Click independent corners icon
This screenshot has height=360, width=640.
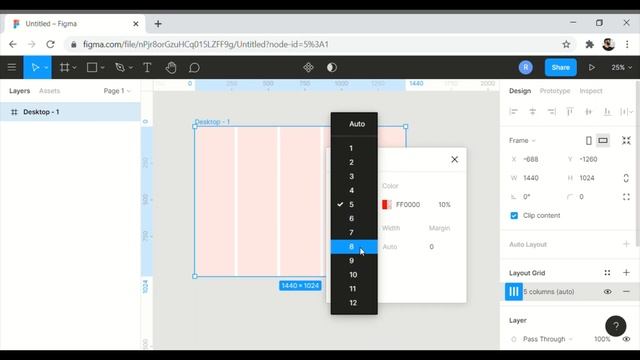626,197
